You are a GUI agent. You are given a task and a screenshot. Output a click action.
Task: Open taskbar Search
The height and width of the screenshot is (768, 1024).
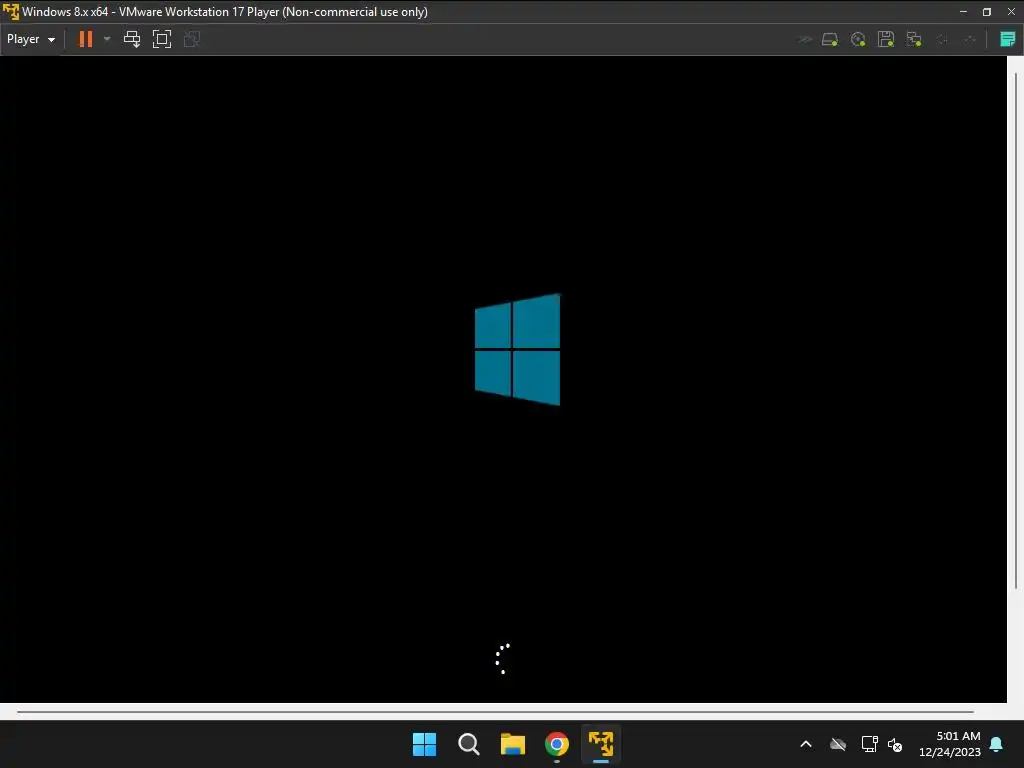coord(468,744)
